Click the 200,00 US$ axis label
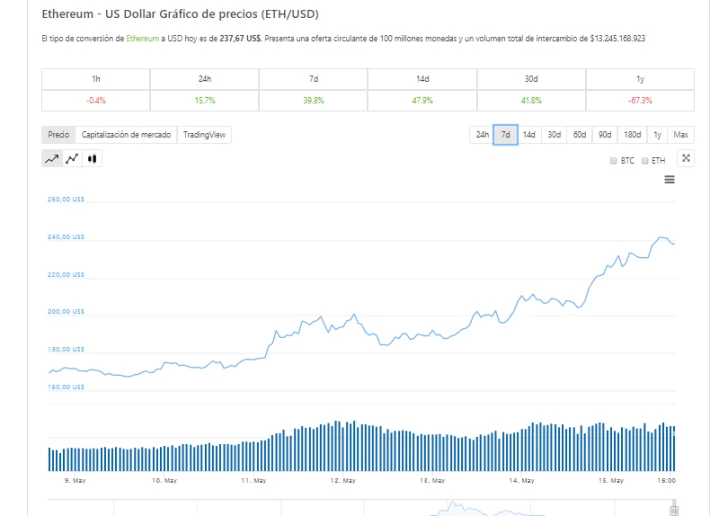Image resolution: width=710 pixels, height=516 pixels. (66, 311)
